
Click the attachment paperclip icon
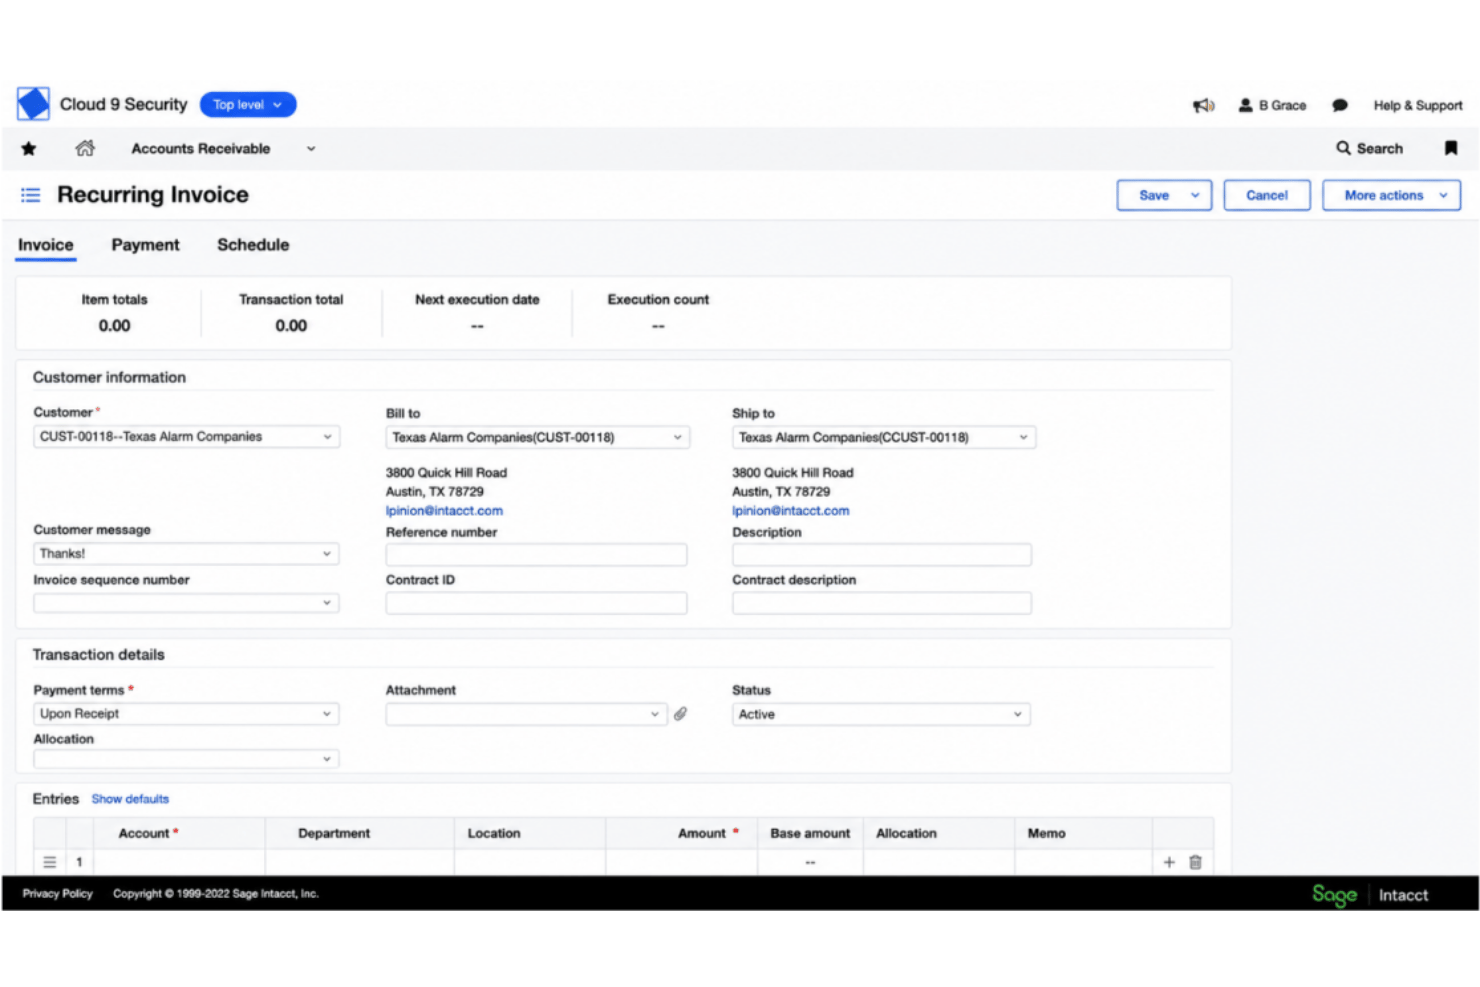pos(680,714)
